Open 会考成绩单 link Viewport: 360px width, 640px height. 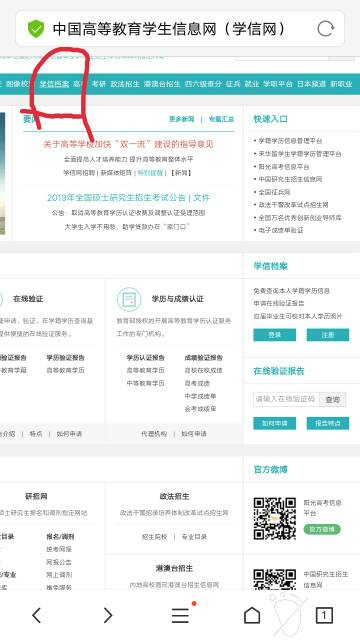(x=200, y=409)
